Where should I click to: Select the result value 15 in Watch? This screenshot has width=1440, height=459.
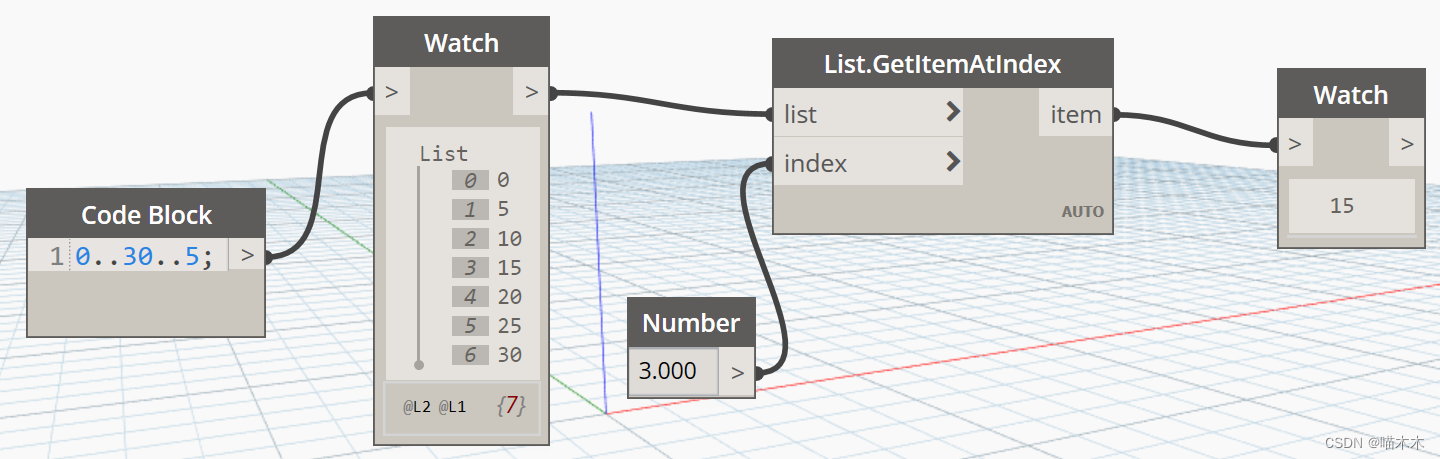point(1342,205)
